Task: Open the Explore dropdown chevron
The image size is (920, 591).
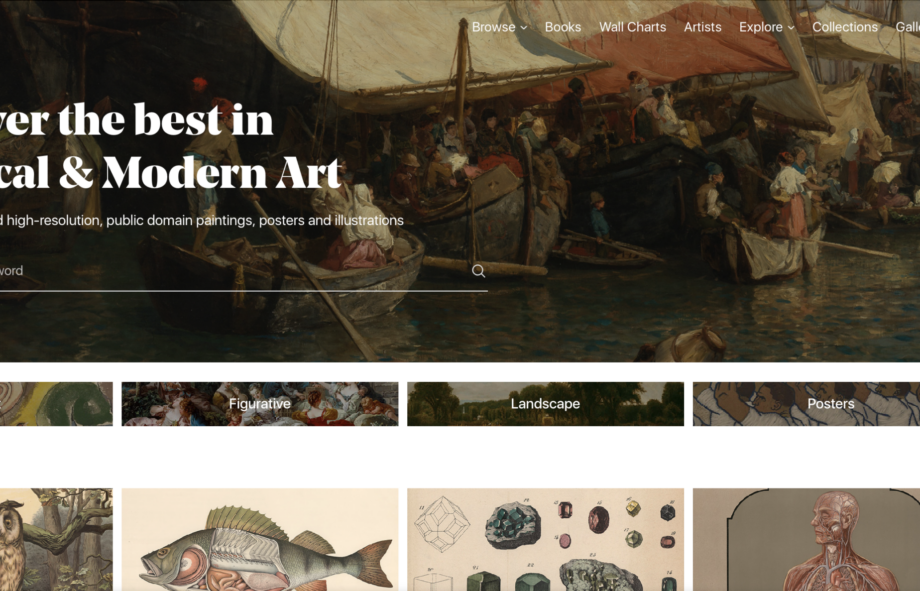Action: click(x=791, y=28)
